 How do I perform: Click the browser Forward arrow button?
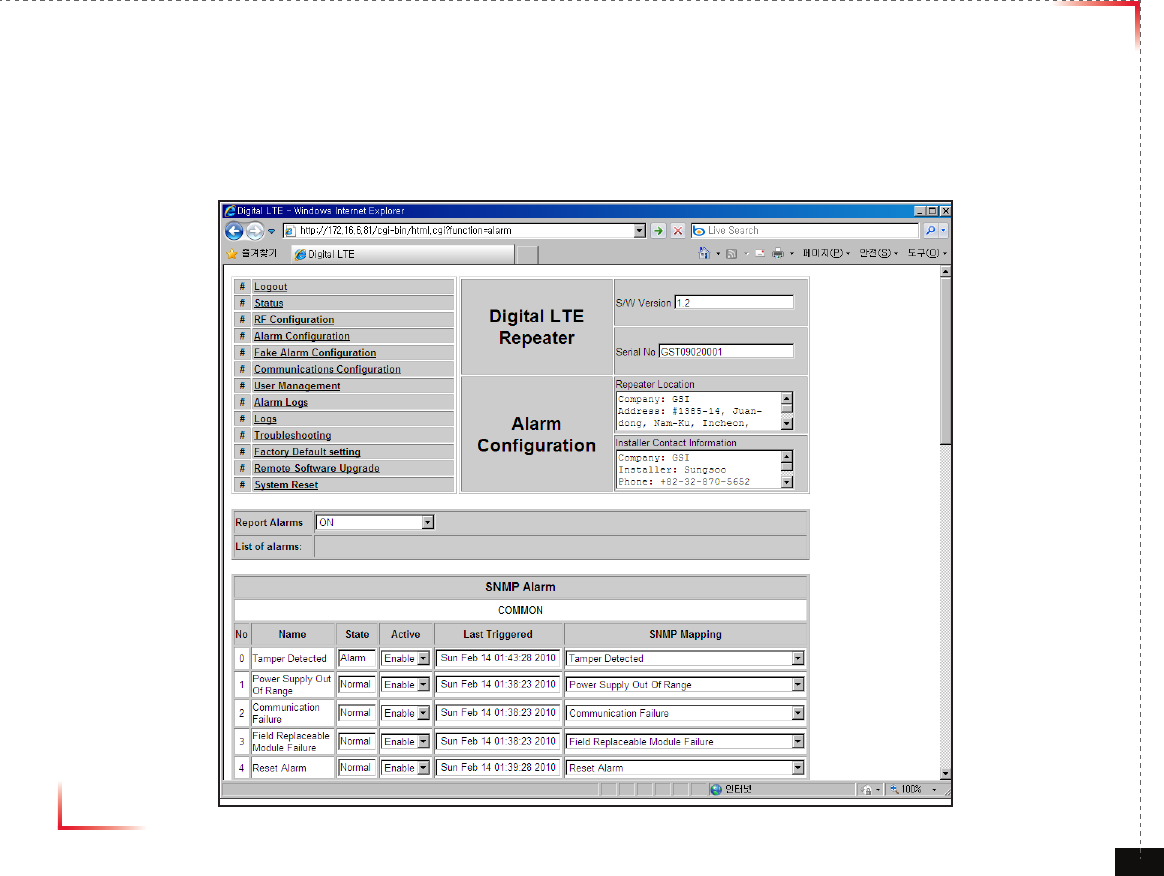pyautogui.click(x=255, y=231)
